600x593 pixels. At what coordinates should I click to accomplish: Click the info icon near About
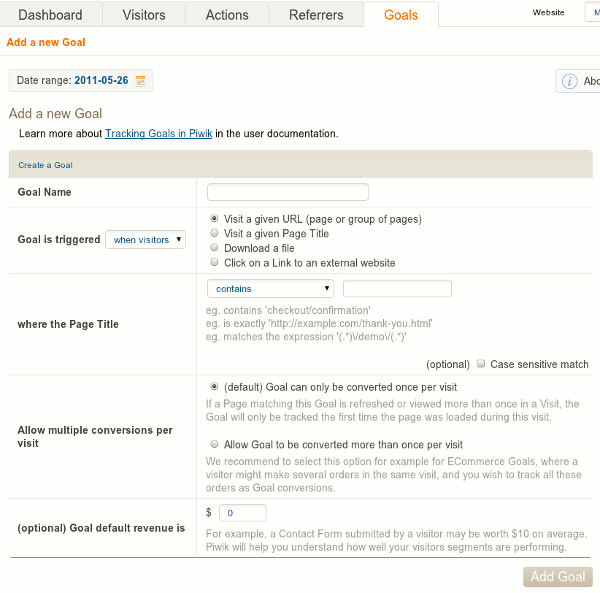569,81
